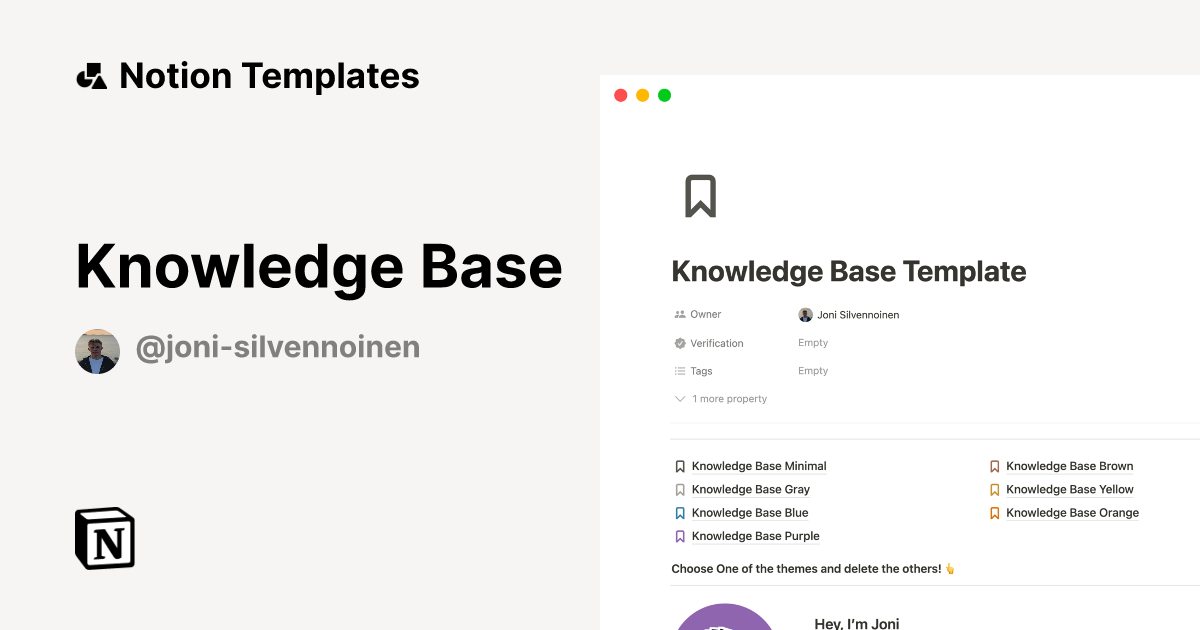This screenshot has height=630, width=1200.
Task: Click Empty value for Verification property
Action: pos(813,343)
